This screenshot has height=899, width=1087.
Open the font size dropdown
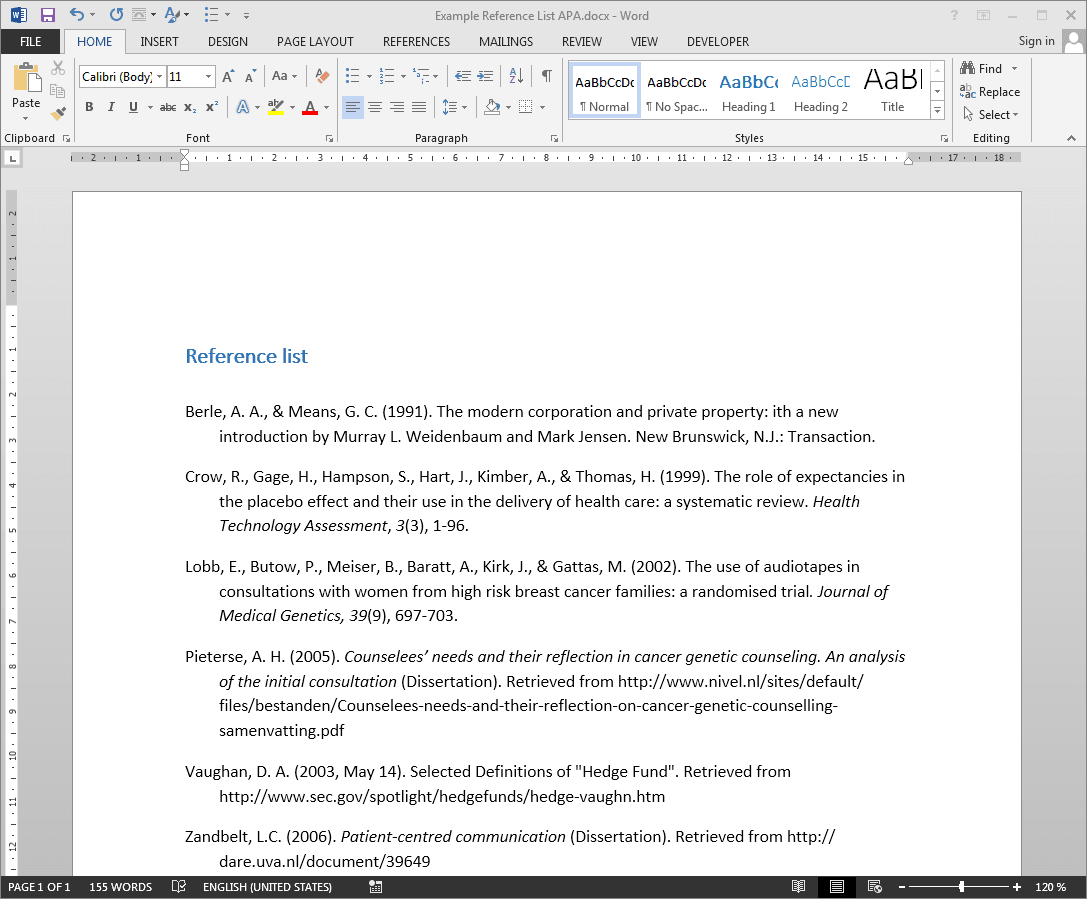click(x=209, y=77)
